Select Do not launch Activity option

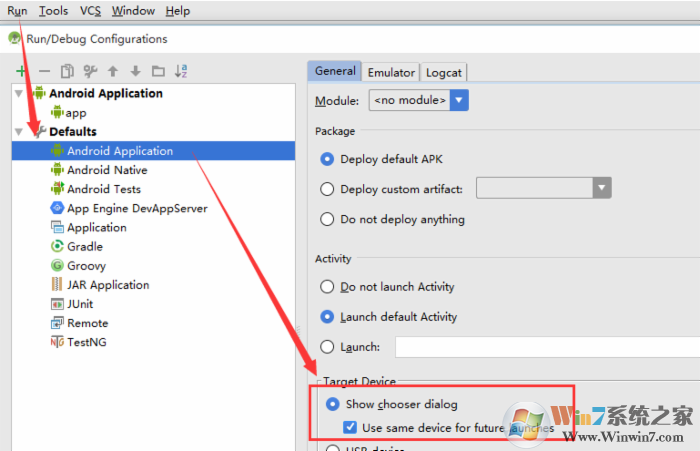coord(327,286)
